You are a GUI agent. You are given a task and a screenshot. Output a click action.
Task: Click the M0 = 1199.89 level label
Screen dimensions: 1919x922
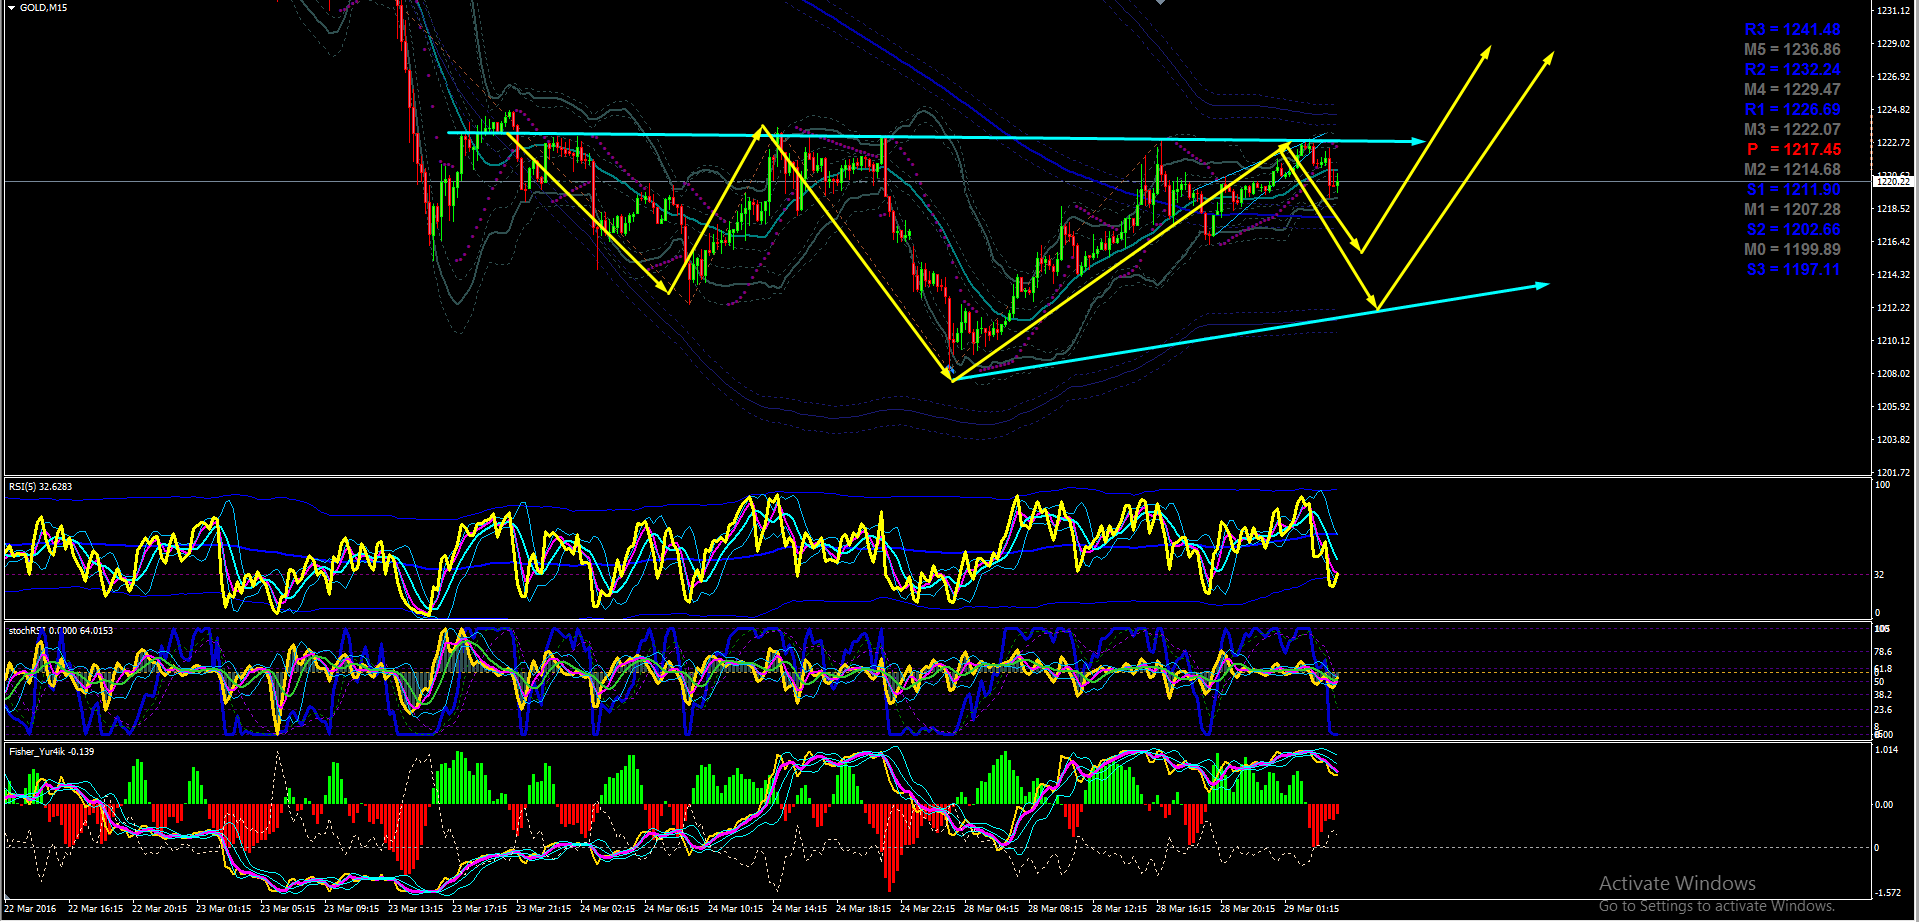point(1792,250)
